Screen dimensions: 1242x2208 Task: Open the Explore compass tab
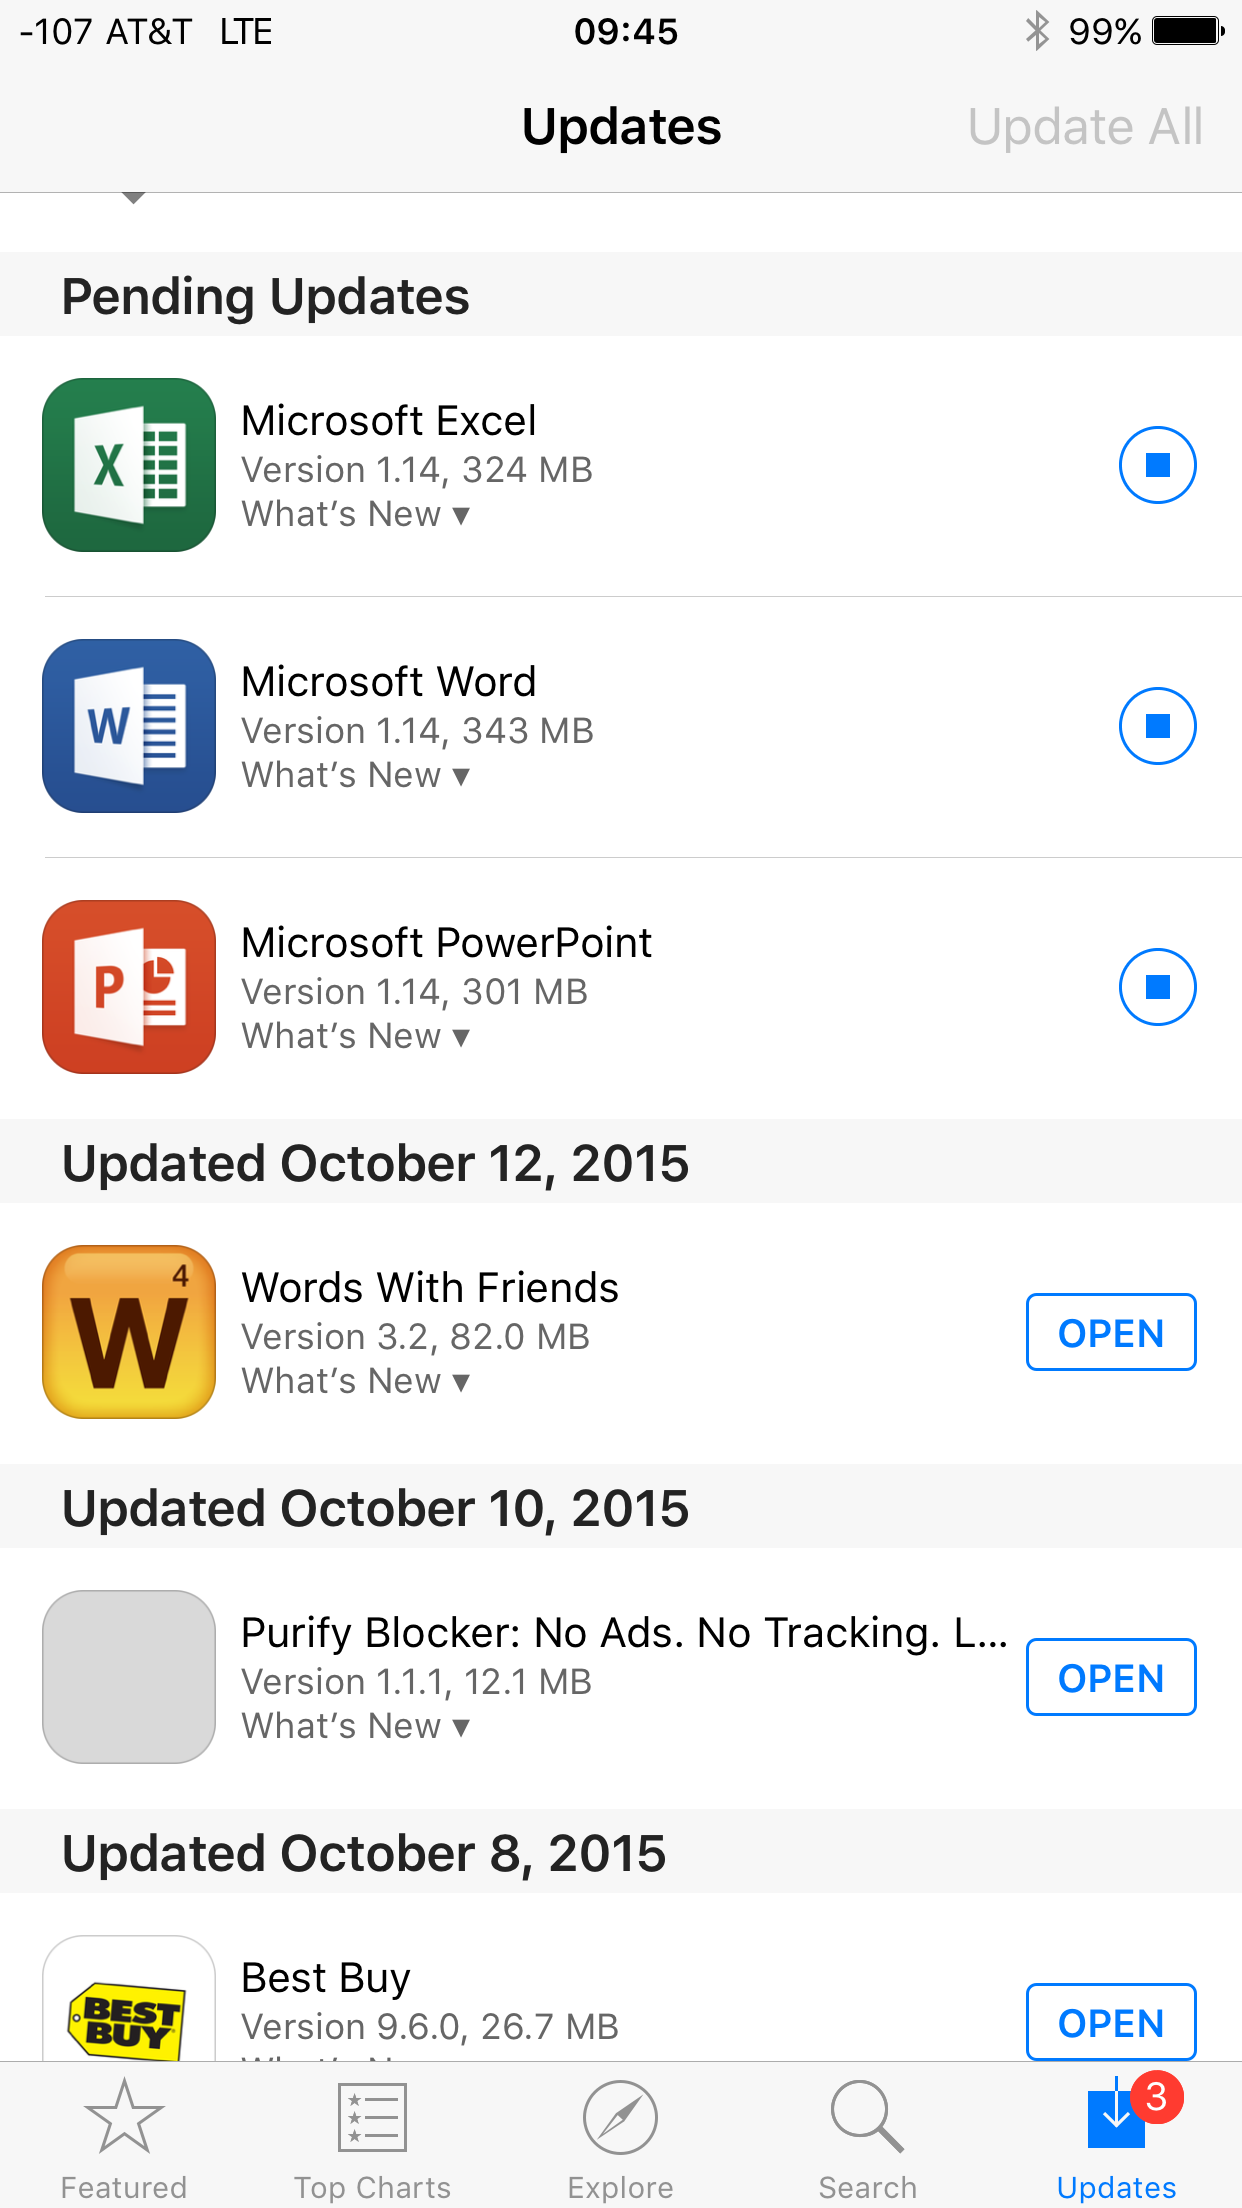[x=620, y=2117]
